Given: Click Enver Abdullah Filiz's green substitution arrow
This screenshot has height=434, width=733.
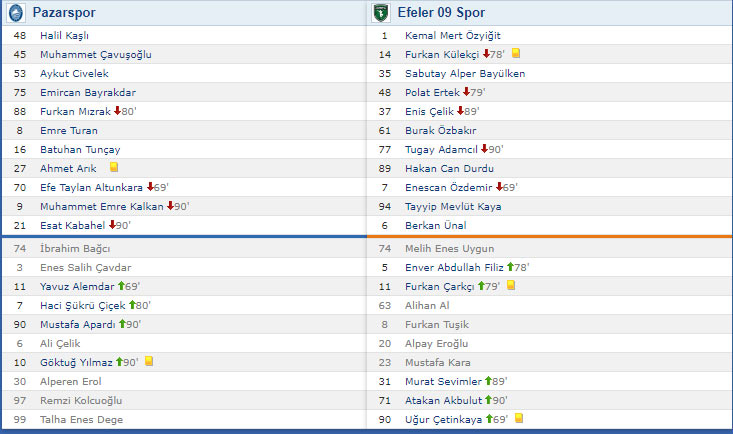Looking at the screenshot, I should click(x=508, y=267).
